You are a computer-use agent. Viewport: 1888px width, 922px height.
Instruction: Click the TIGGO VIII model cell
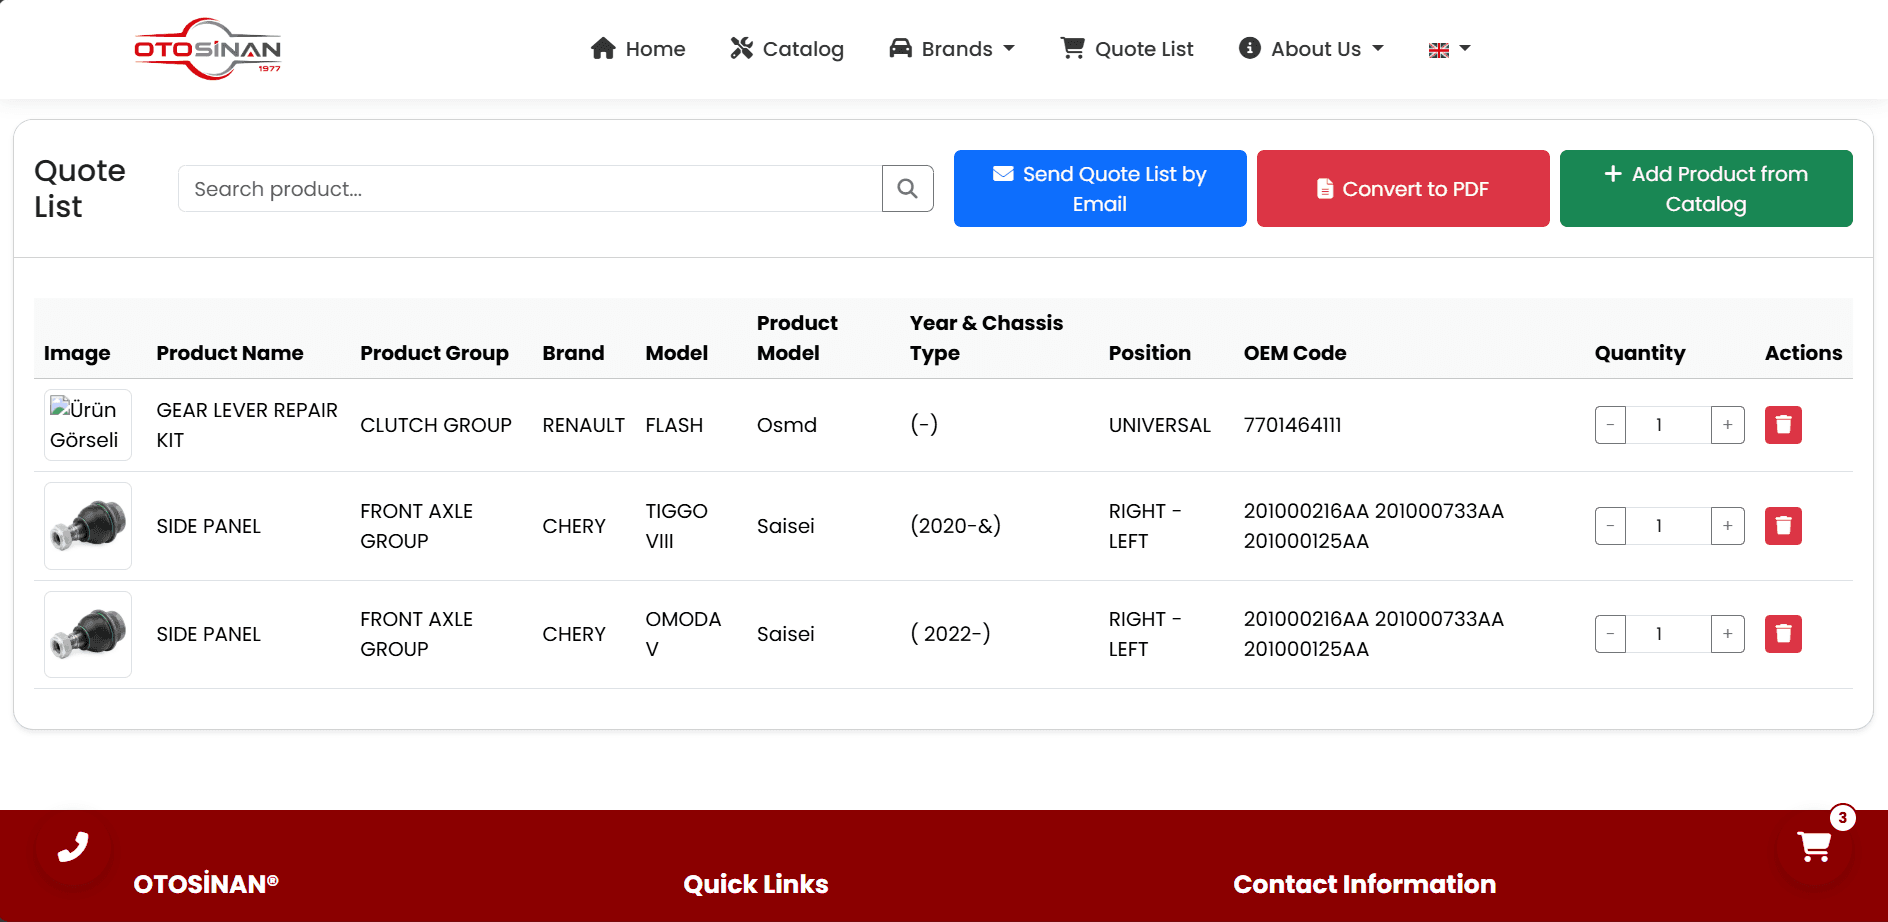coord(676,526)
